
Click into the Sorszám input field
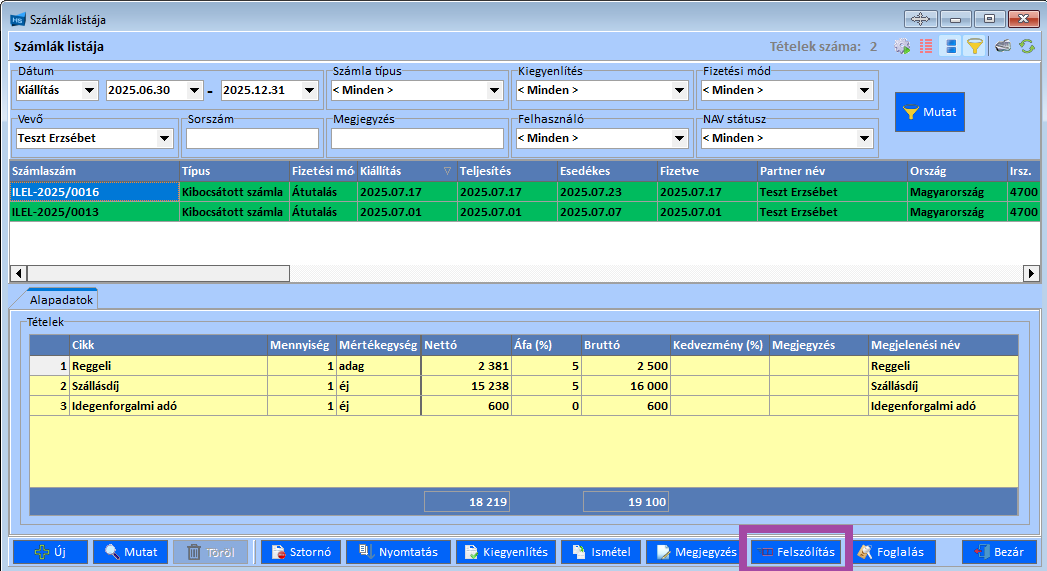click(252, 138)
